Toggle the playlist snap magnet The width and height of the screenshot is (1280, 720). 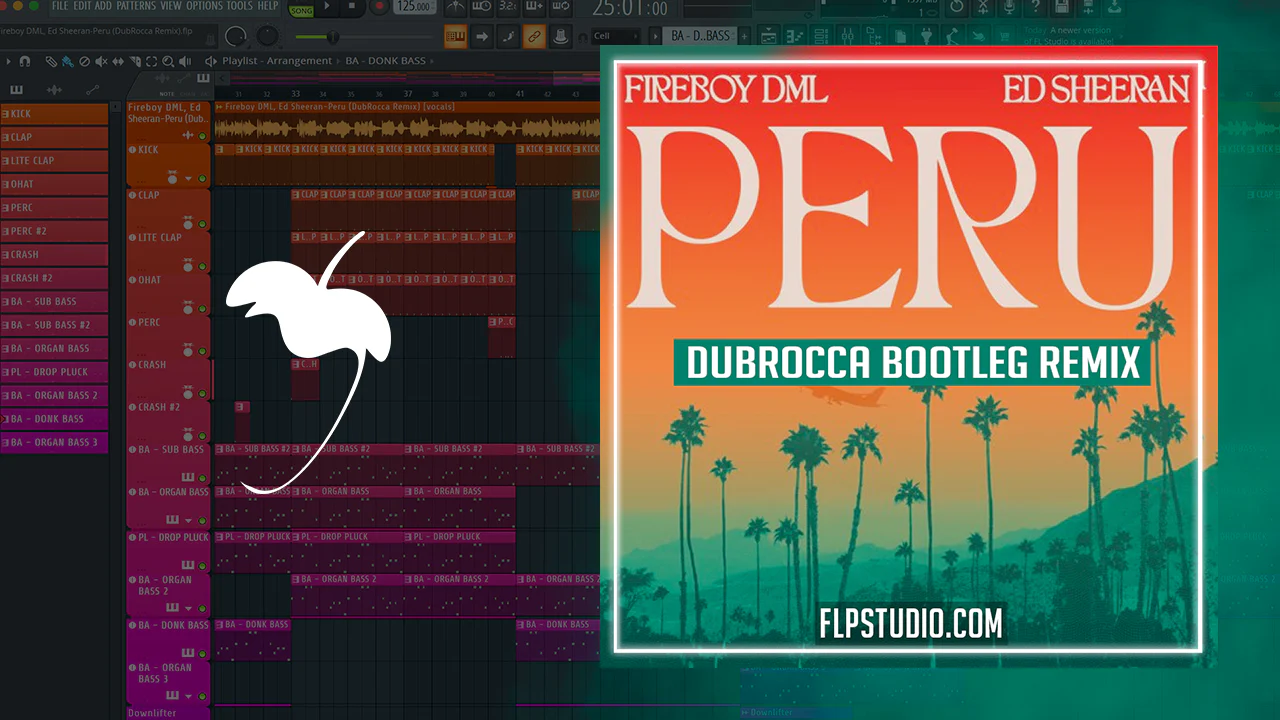pos(25,61)
